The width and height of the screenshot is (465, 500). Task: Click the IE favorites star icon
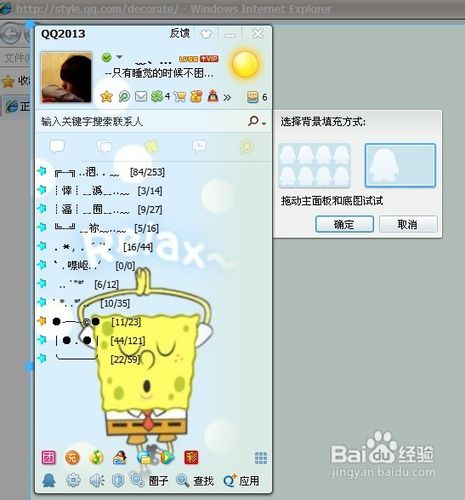point(8,81)
